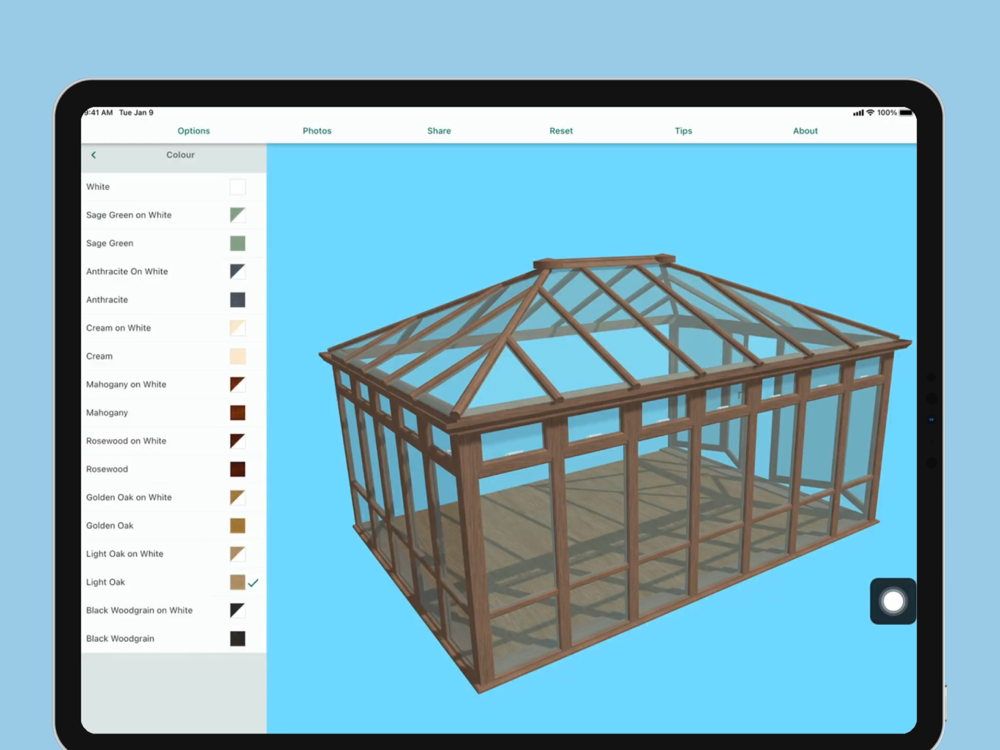The width and height of the screenshot is (1000, 750).
Task: Open the Share menu item
Action: click(x=439, y=131)
